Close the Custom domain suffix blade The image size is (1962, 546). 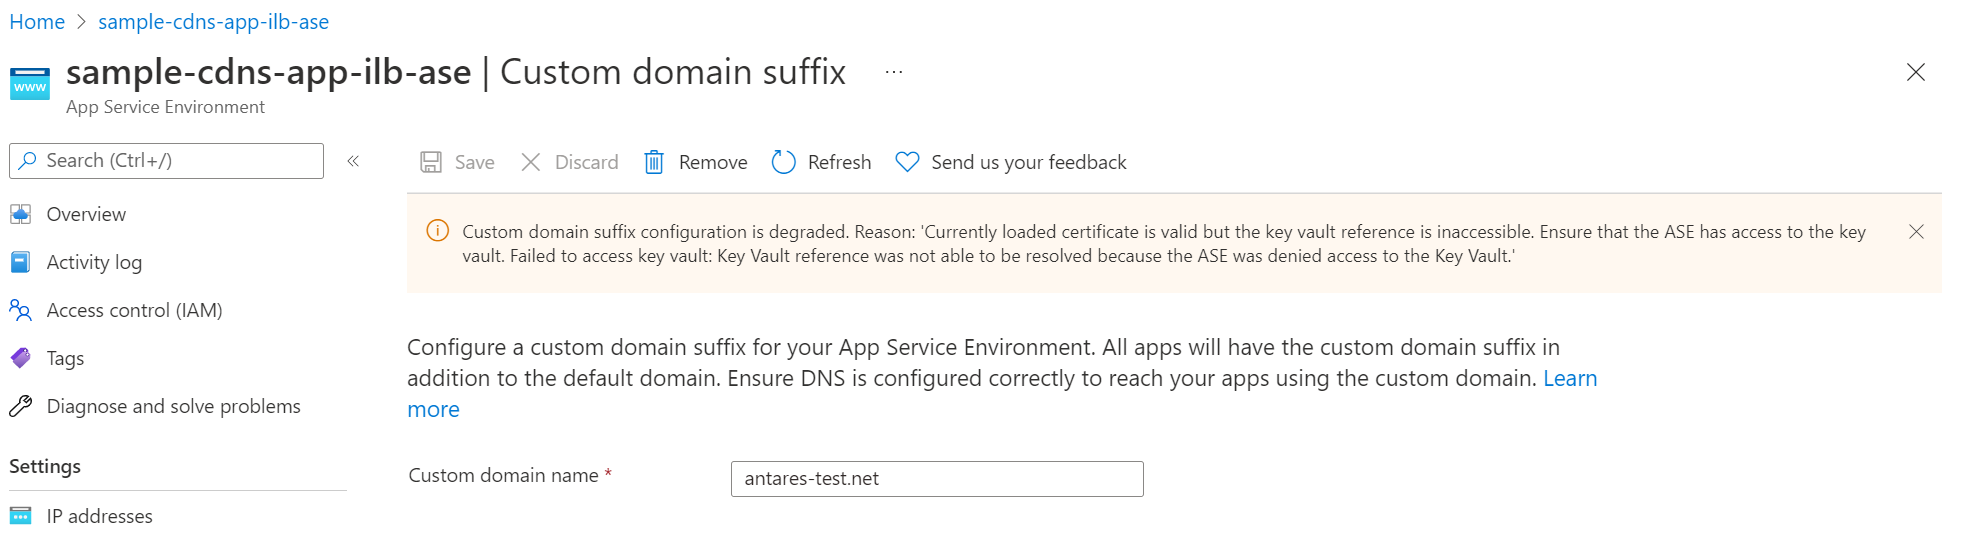click(1916, 72)
